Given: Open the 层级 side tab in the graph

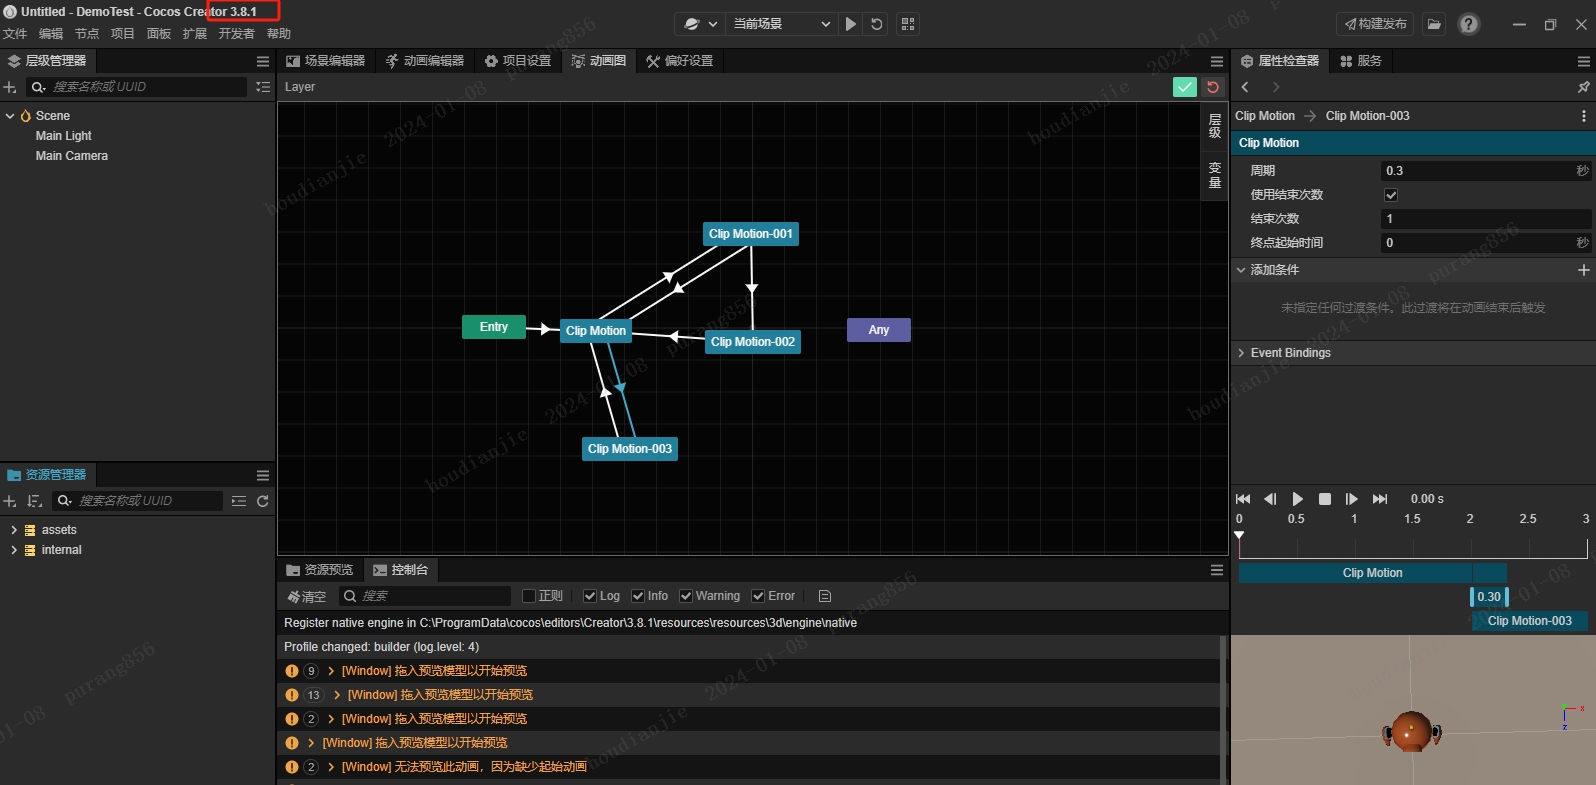Looking at the screenshot, I should (1215, 126).
